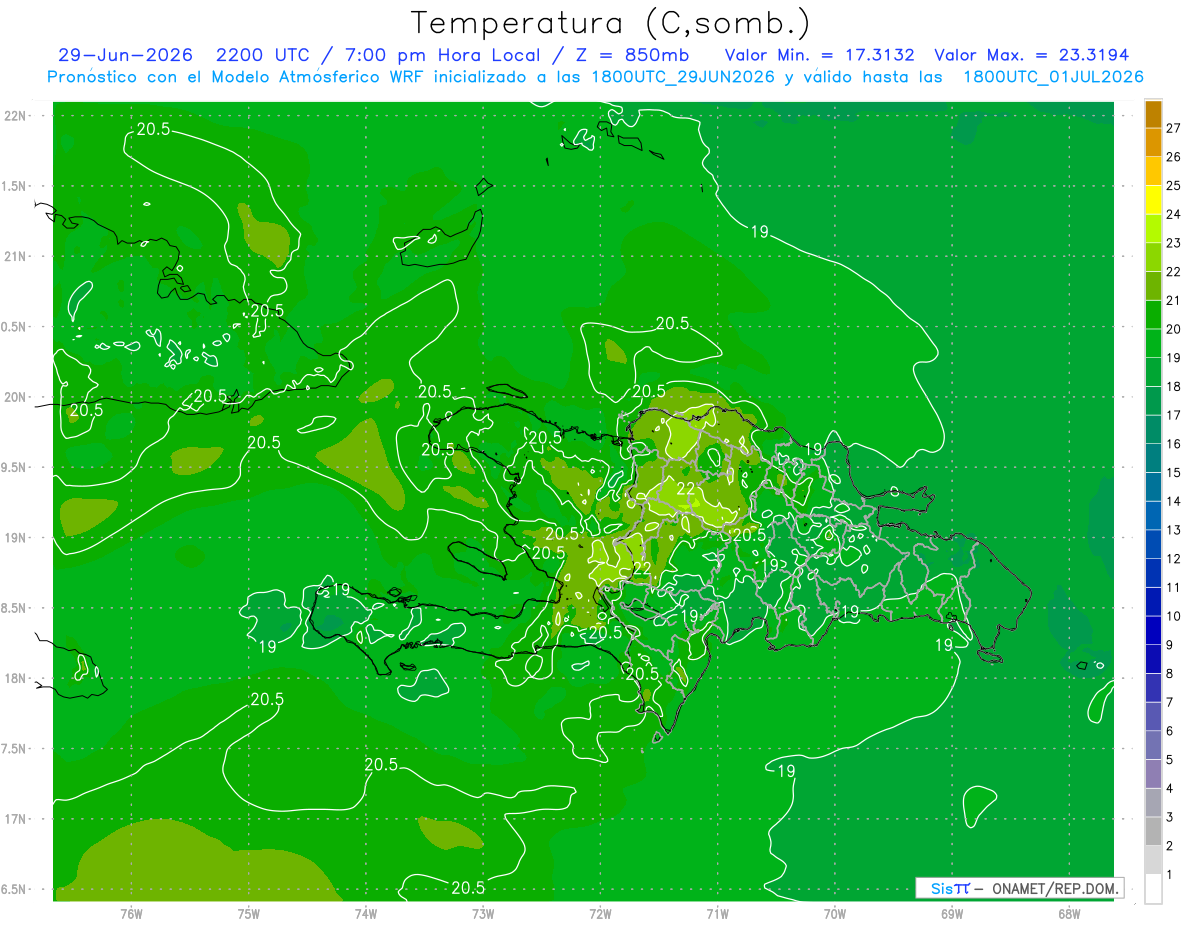1200x927 pixels.
Task: Click the 'Valor Min. = 17.3132' value
Action: tap(818, 55)
